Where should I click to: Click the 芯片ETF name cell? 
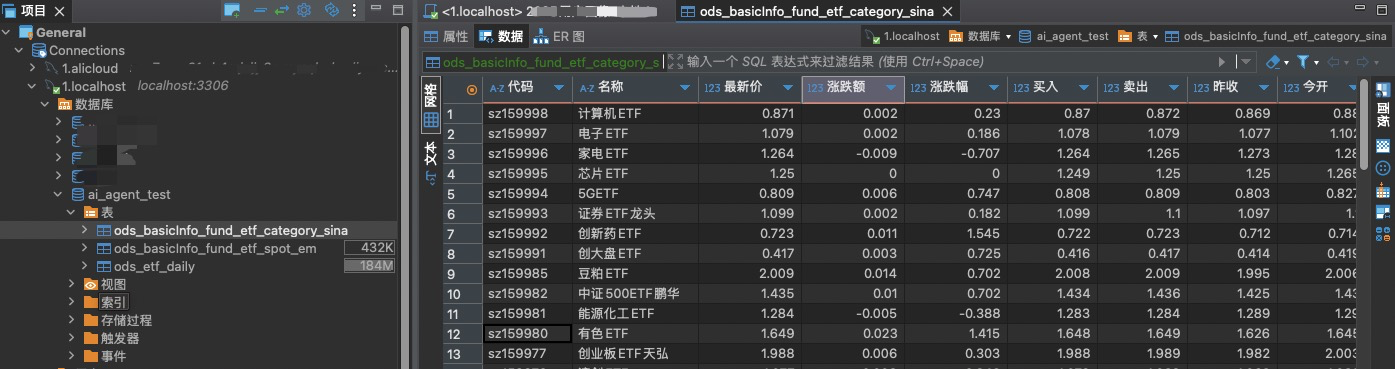[x=636, y=173]
